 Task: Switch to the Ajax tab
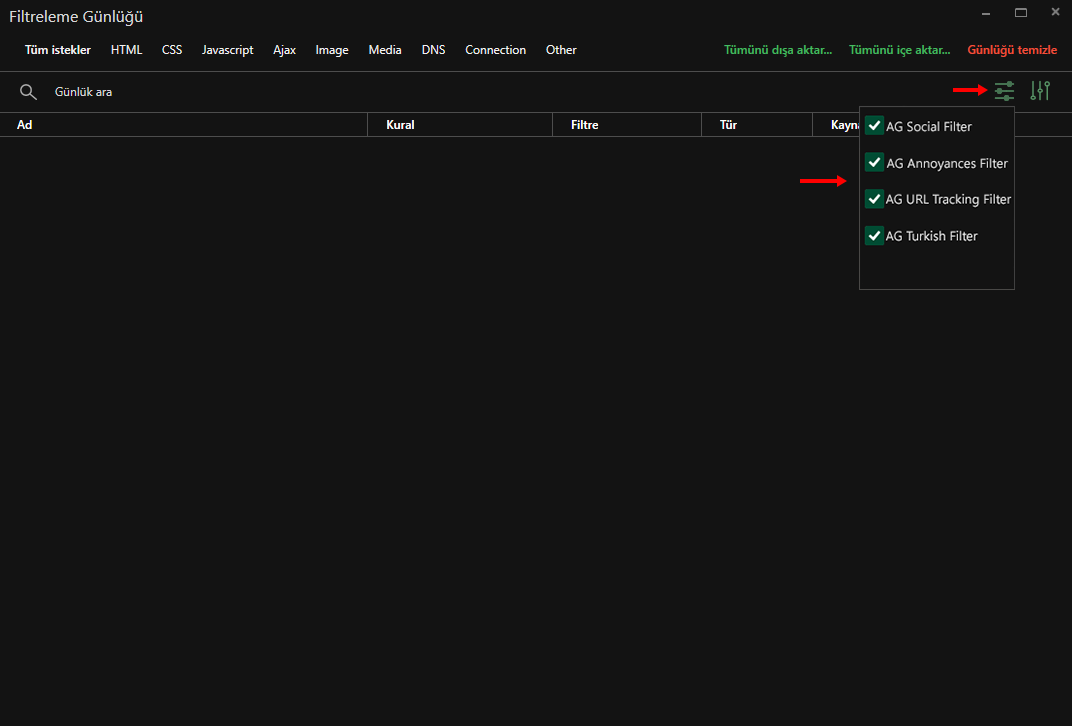pos(284,49)
